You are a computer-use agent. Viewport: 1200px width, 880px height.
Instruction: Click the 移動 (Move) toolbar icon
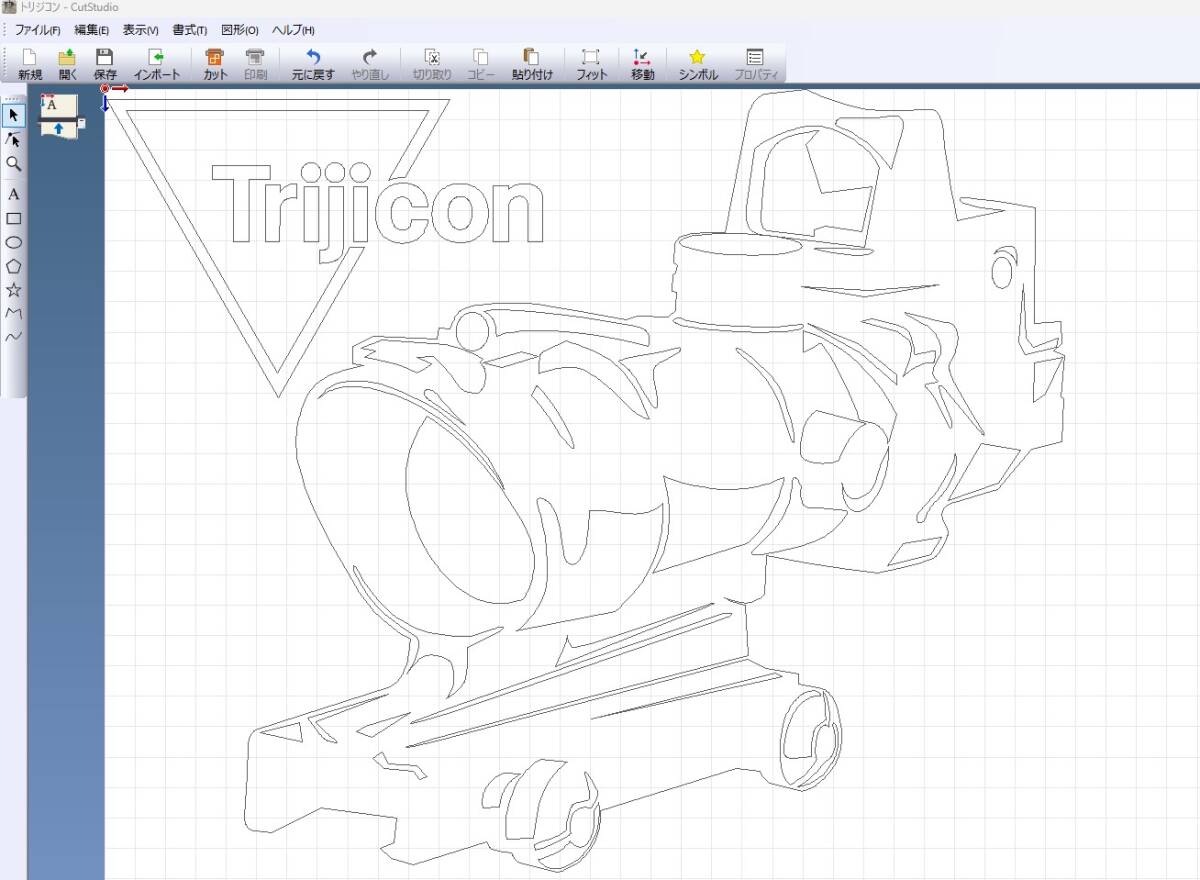pos(642,64)
